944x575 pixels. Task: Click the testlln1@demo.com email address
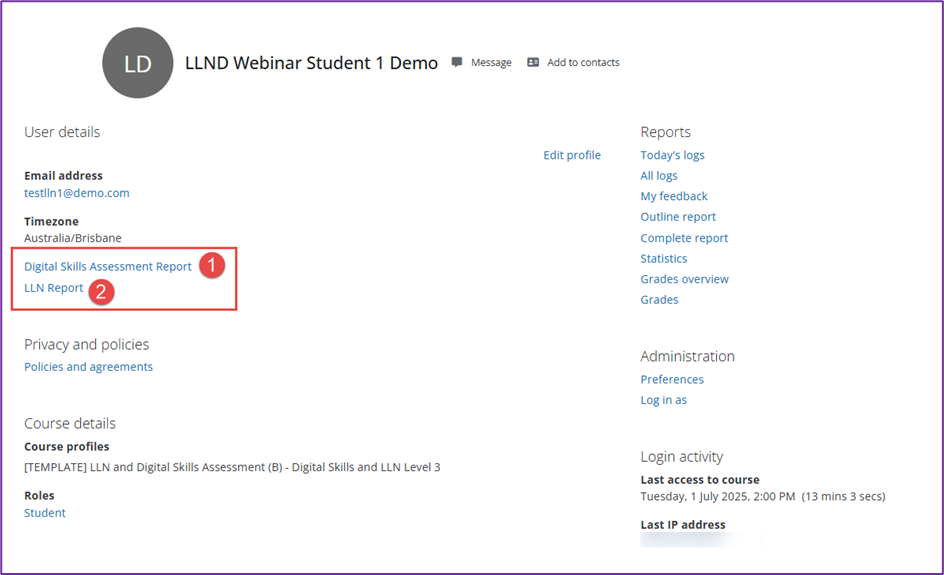coord(76,193)
